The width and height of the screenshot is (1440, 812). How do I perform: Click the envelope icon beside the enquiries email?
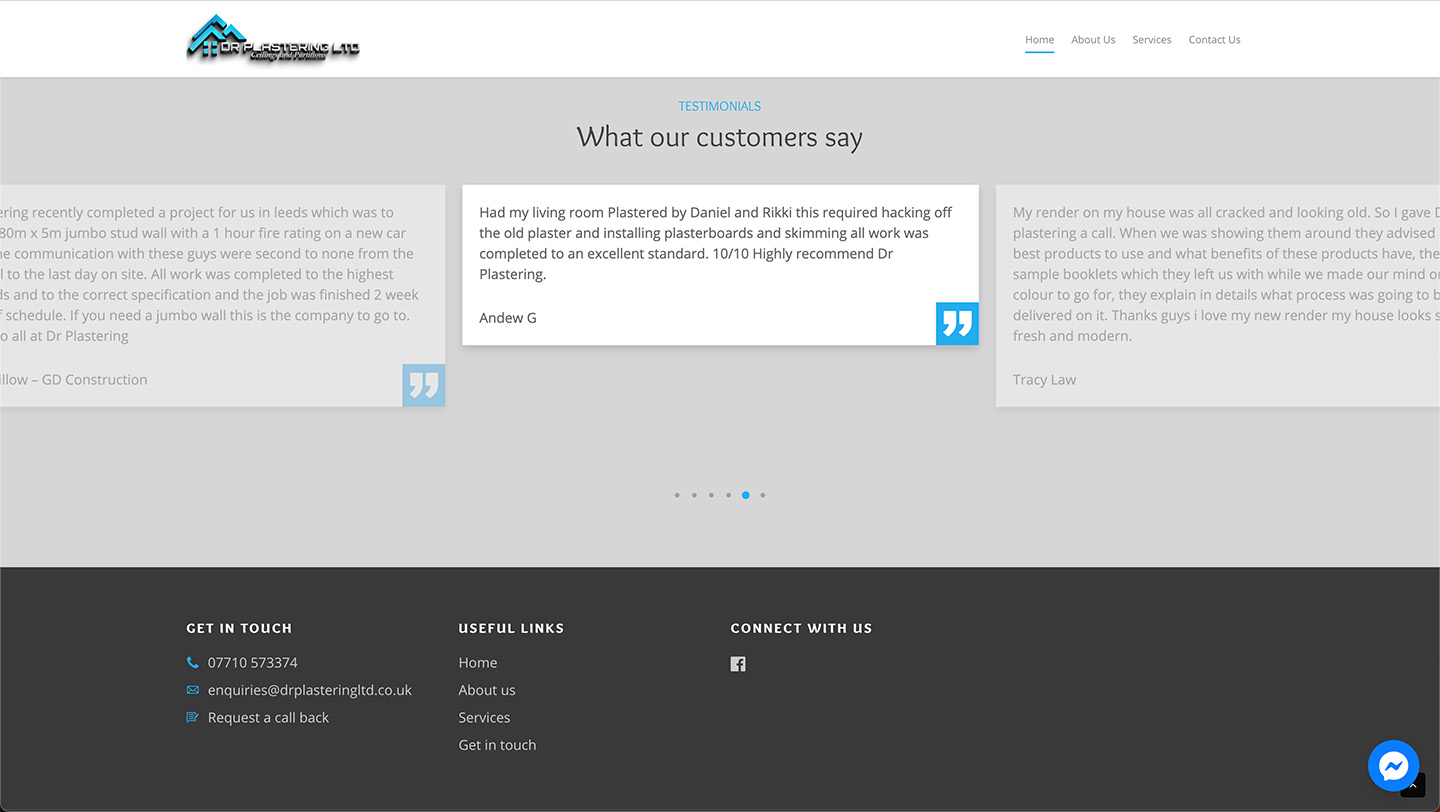point(193,690)
